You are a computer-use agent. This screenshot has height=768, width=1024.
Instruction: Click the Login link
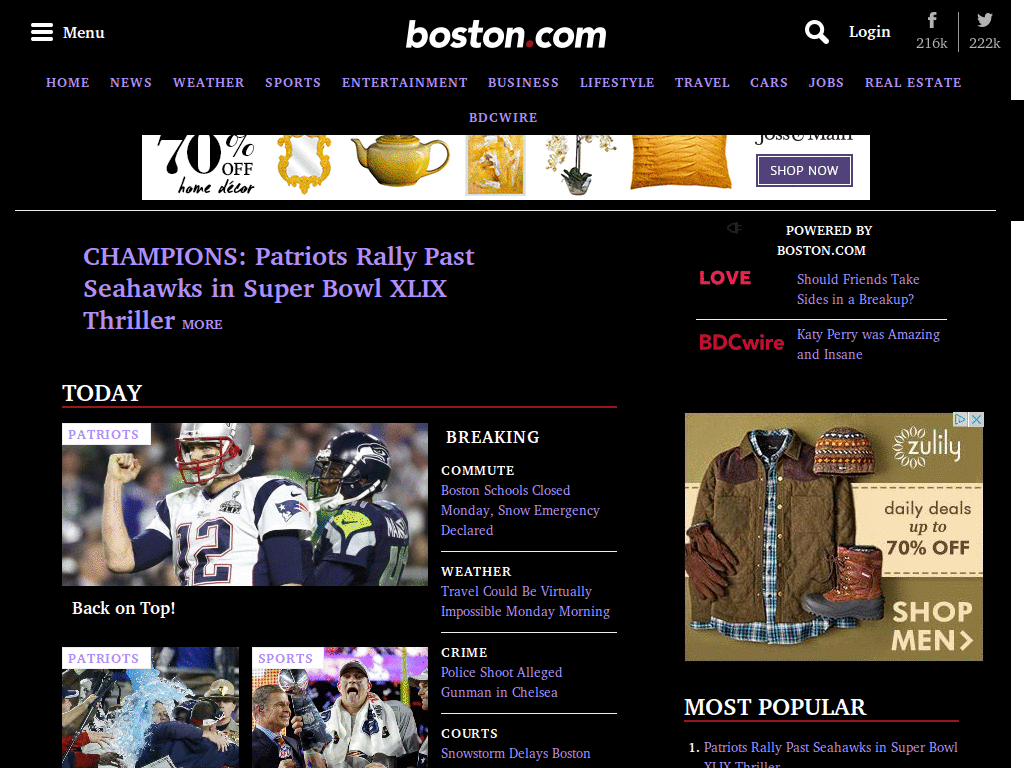(x=869, y=31)
